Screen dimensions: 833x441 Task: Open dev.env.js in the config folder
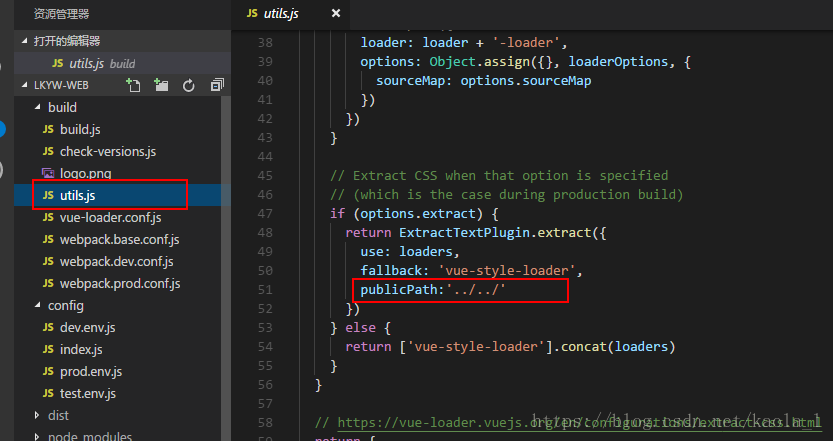tap(79, 327)
